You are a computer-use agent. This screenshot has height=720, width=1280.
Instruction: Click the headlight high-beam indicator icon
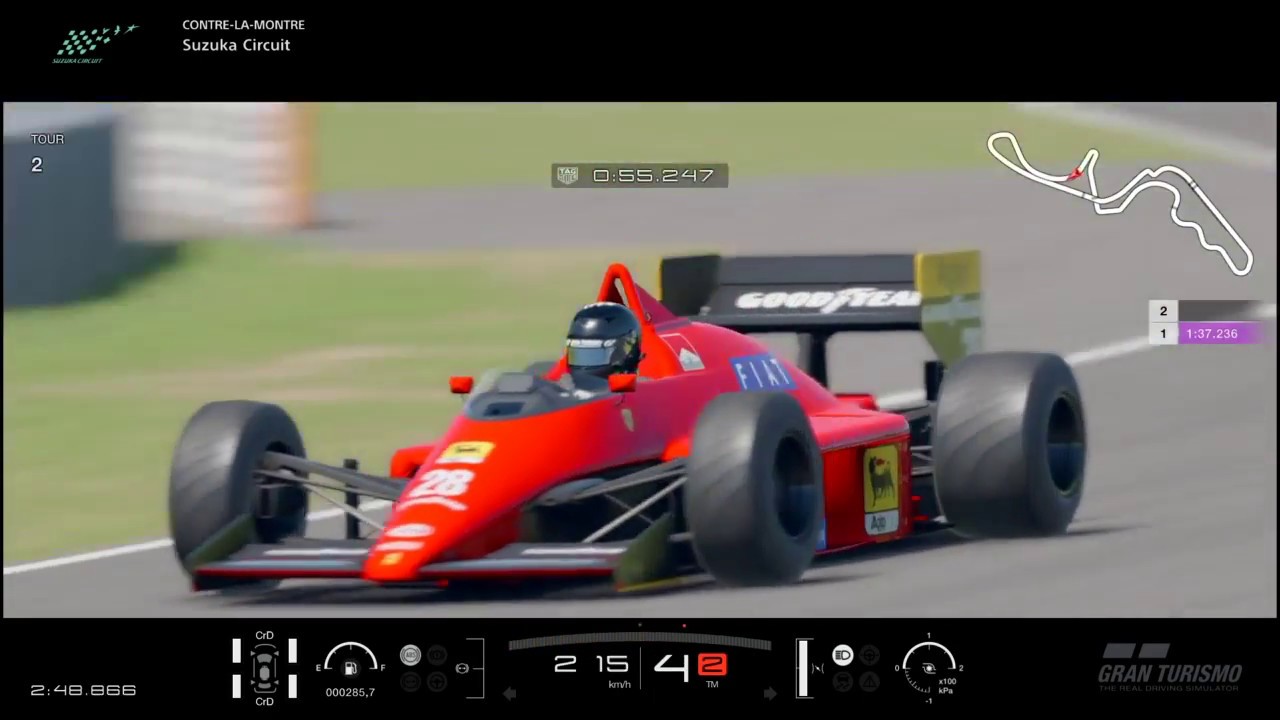point(843,655)
